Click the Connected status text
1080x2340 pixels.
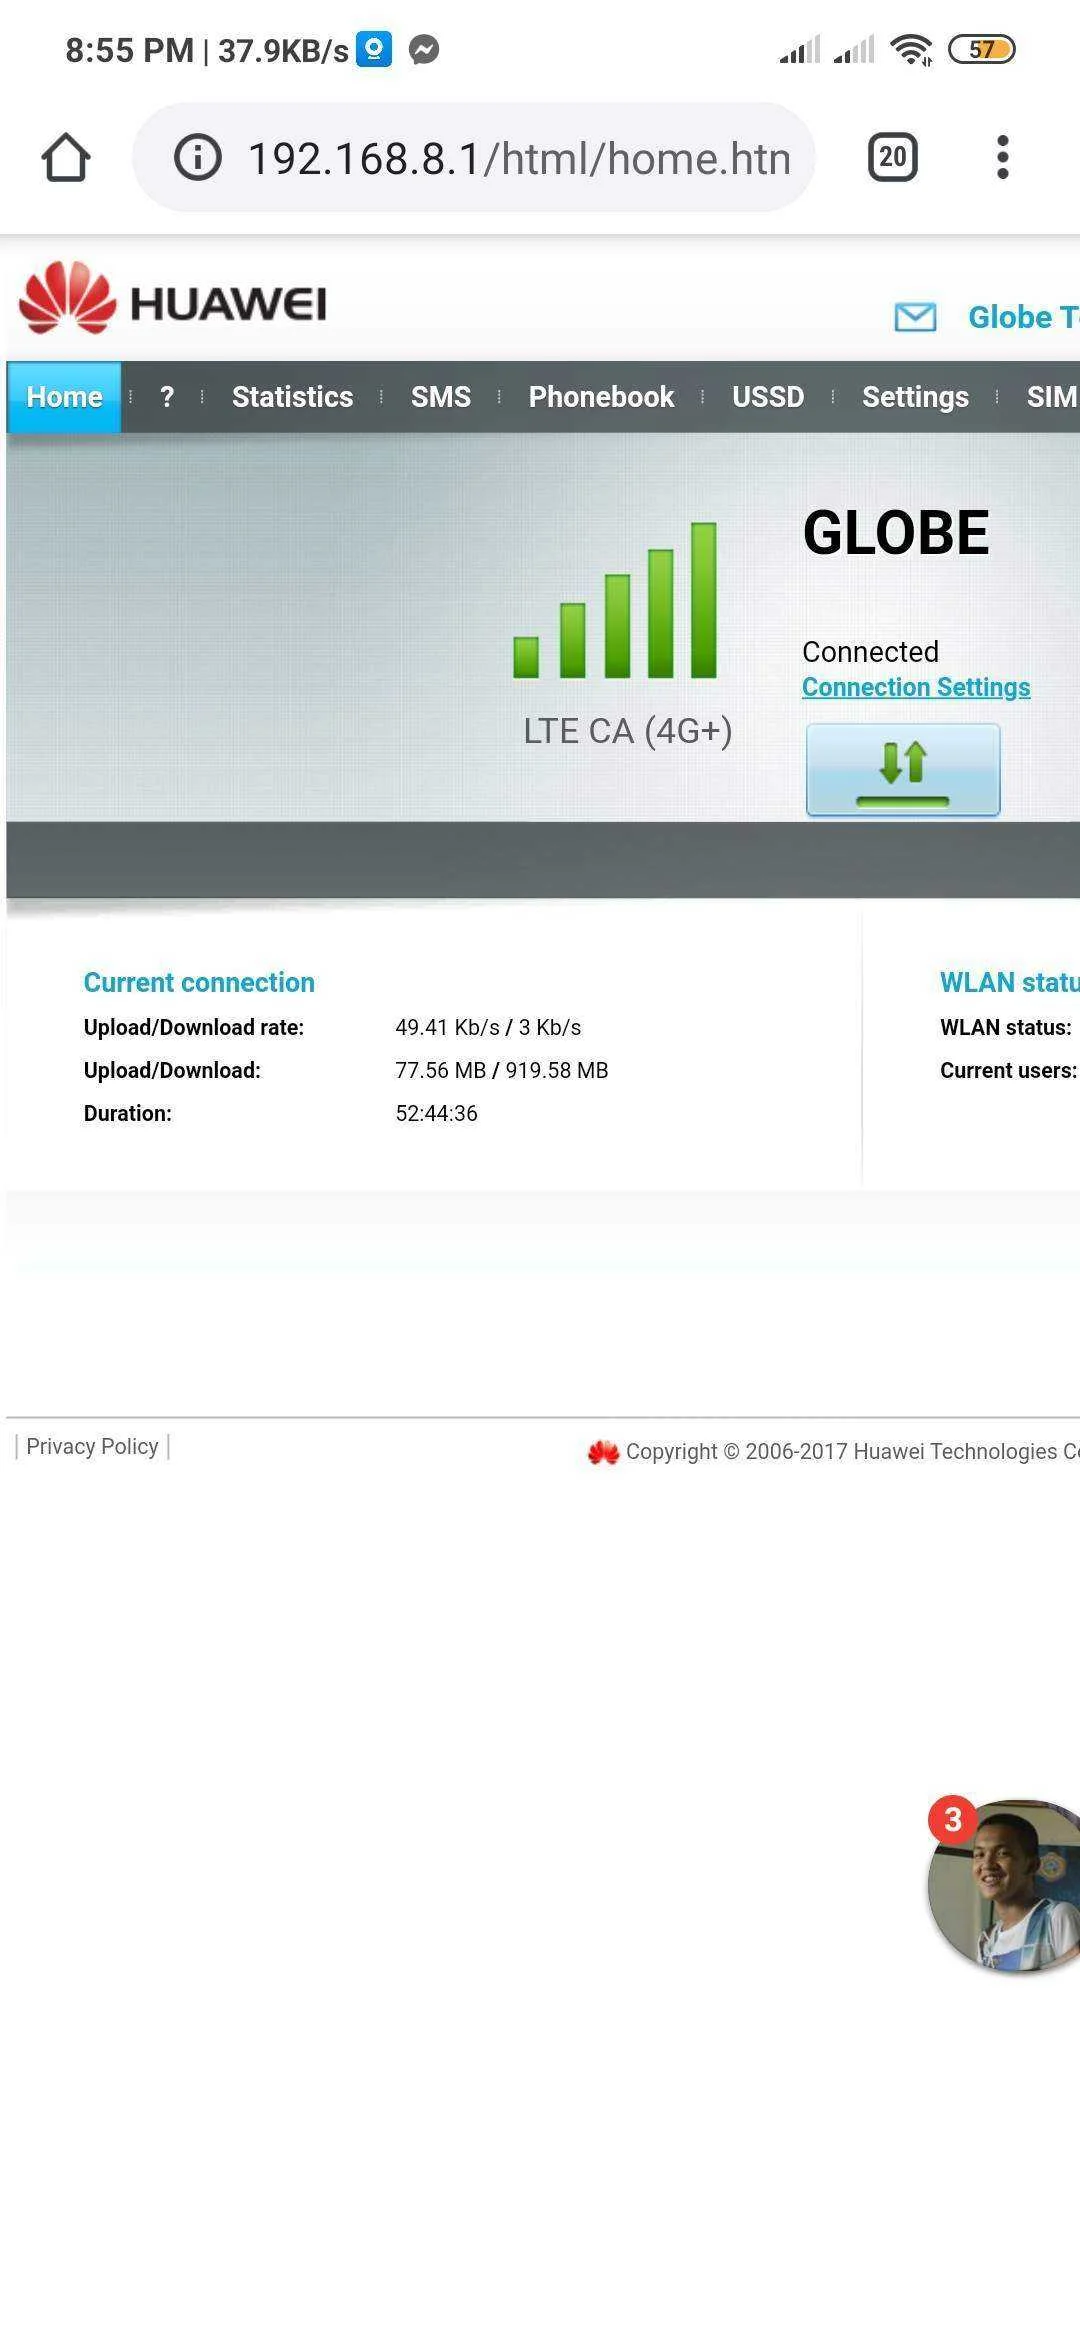click(x=870, y=652)
